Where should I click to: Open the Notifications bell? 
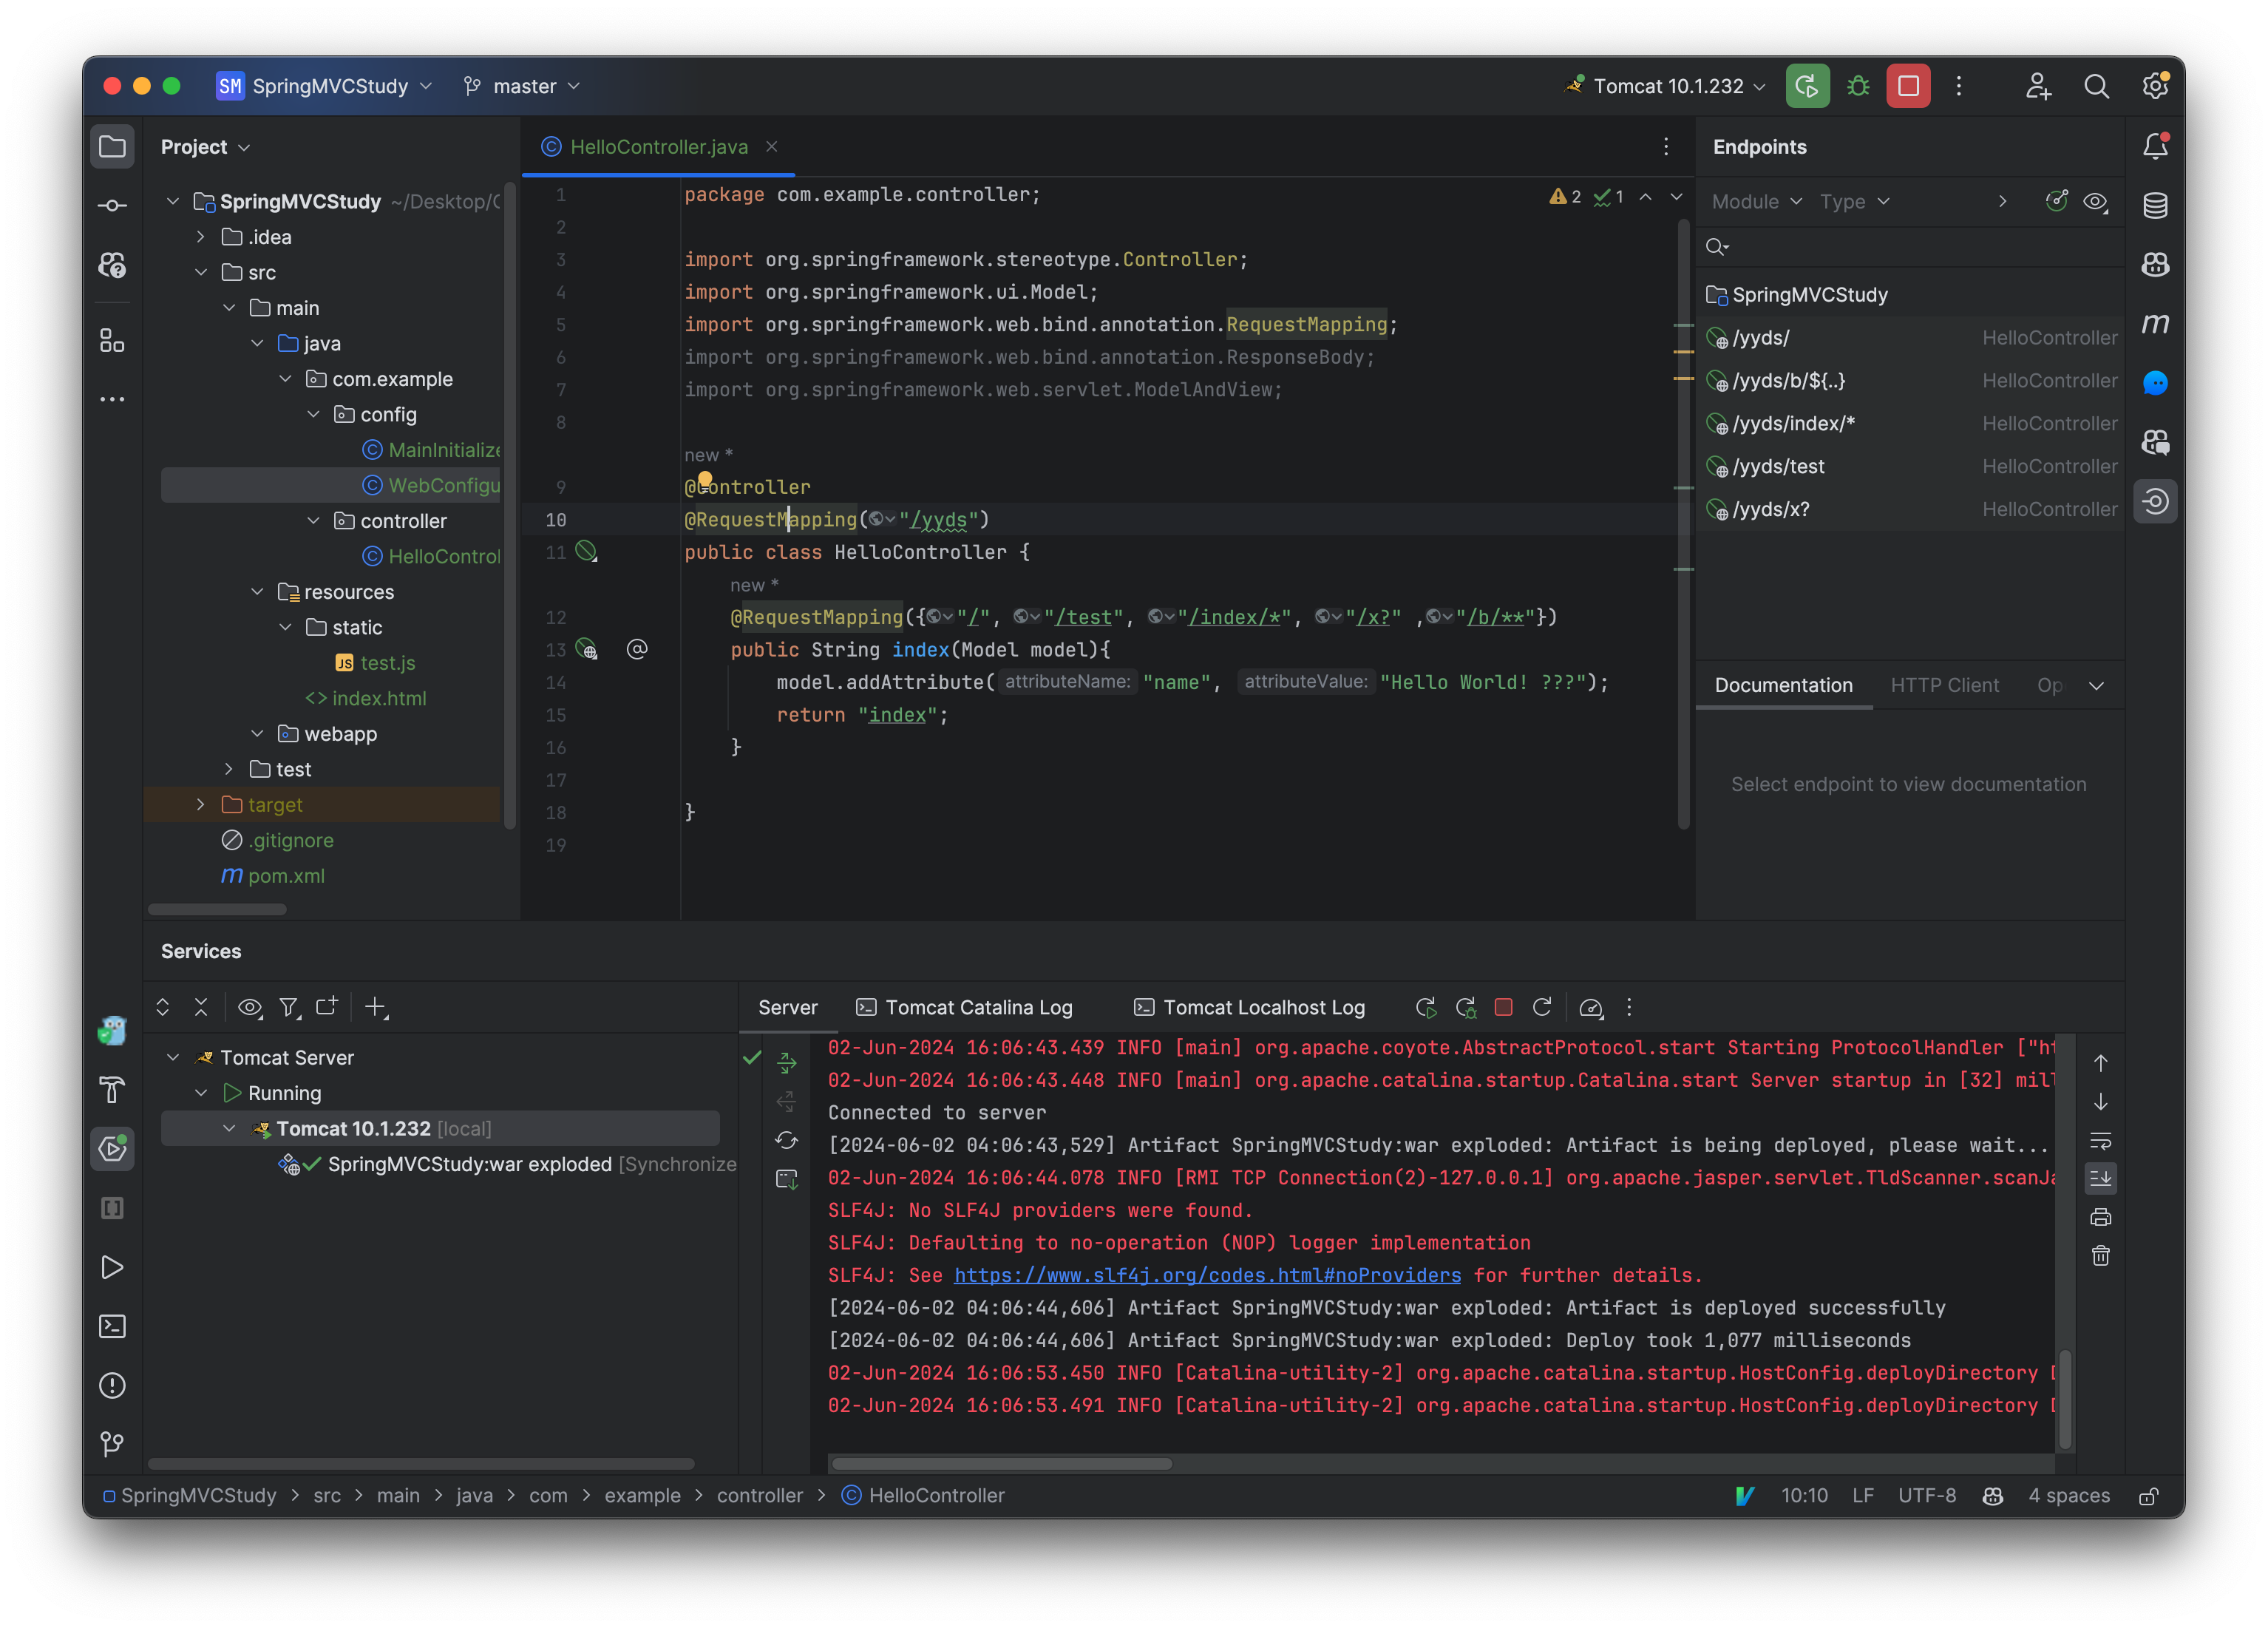2155,147
